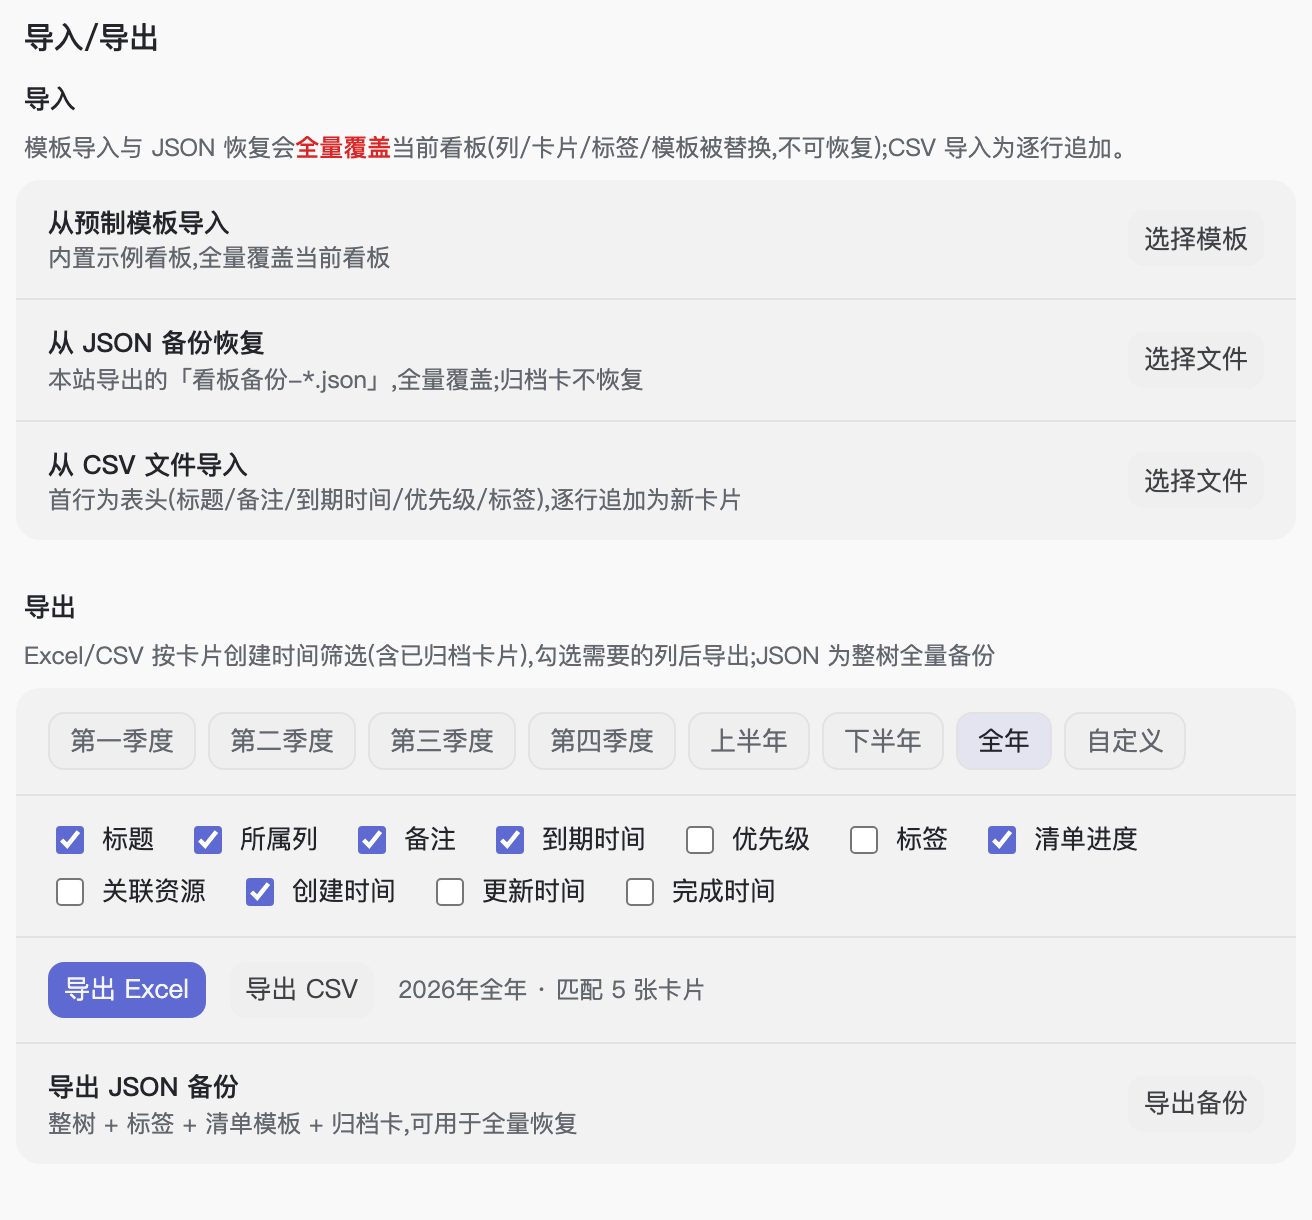The width and height of the screenshot is (1312, 1220).
Task: Enable the 优先级 column checkbox
Action: pyautogui.click(x=700, y=840)
